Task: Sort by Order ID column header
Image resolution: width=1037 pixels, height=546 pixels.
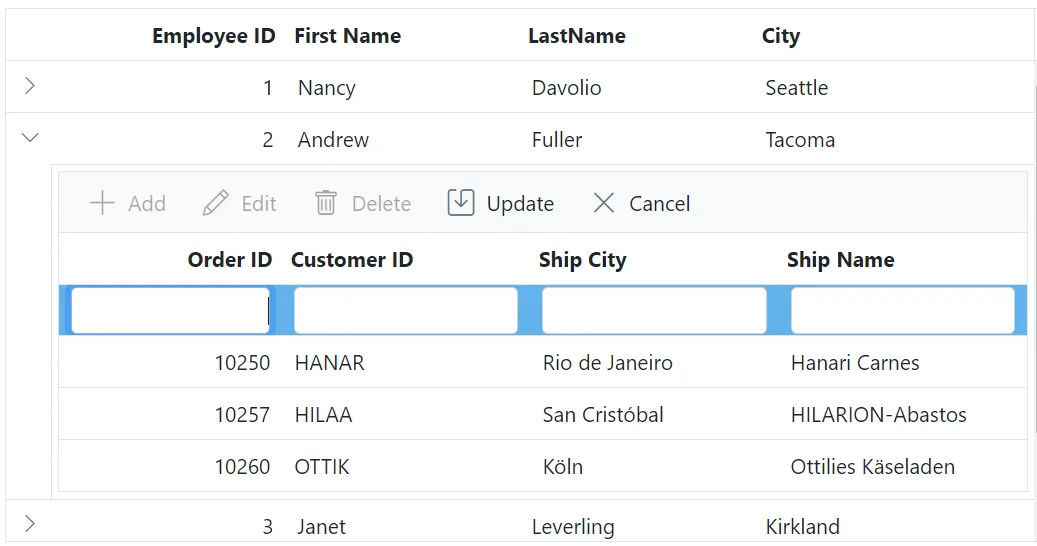Action: [x=229, y=260]
